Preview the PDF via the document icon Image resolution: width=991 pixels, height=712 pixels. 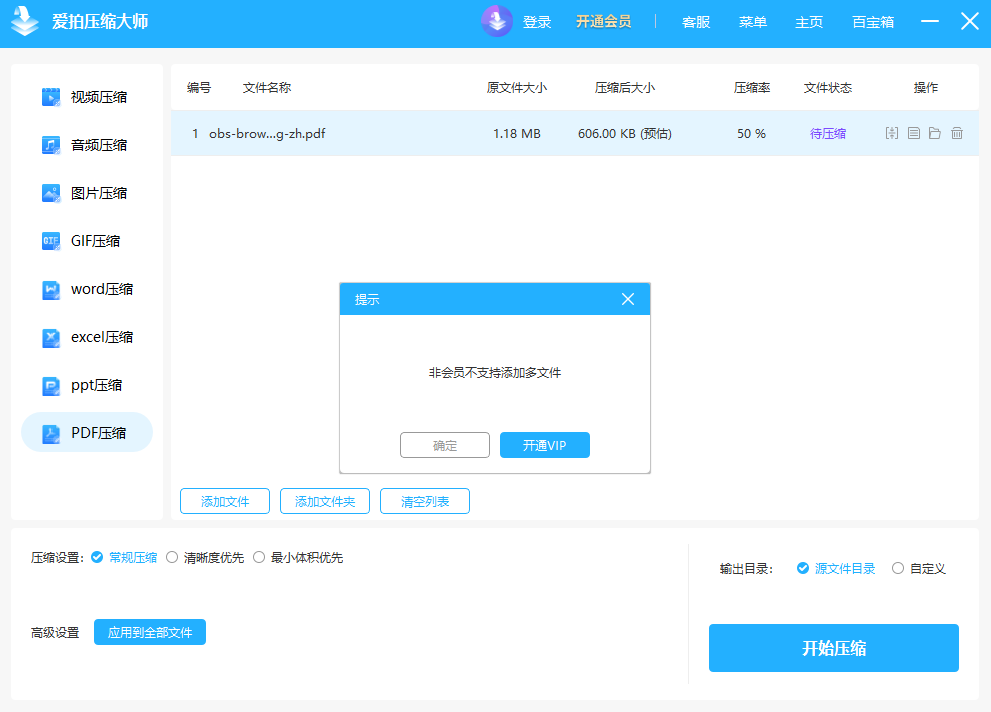[x=913, y=132]
